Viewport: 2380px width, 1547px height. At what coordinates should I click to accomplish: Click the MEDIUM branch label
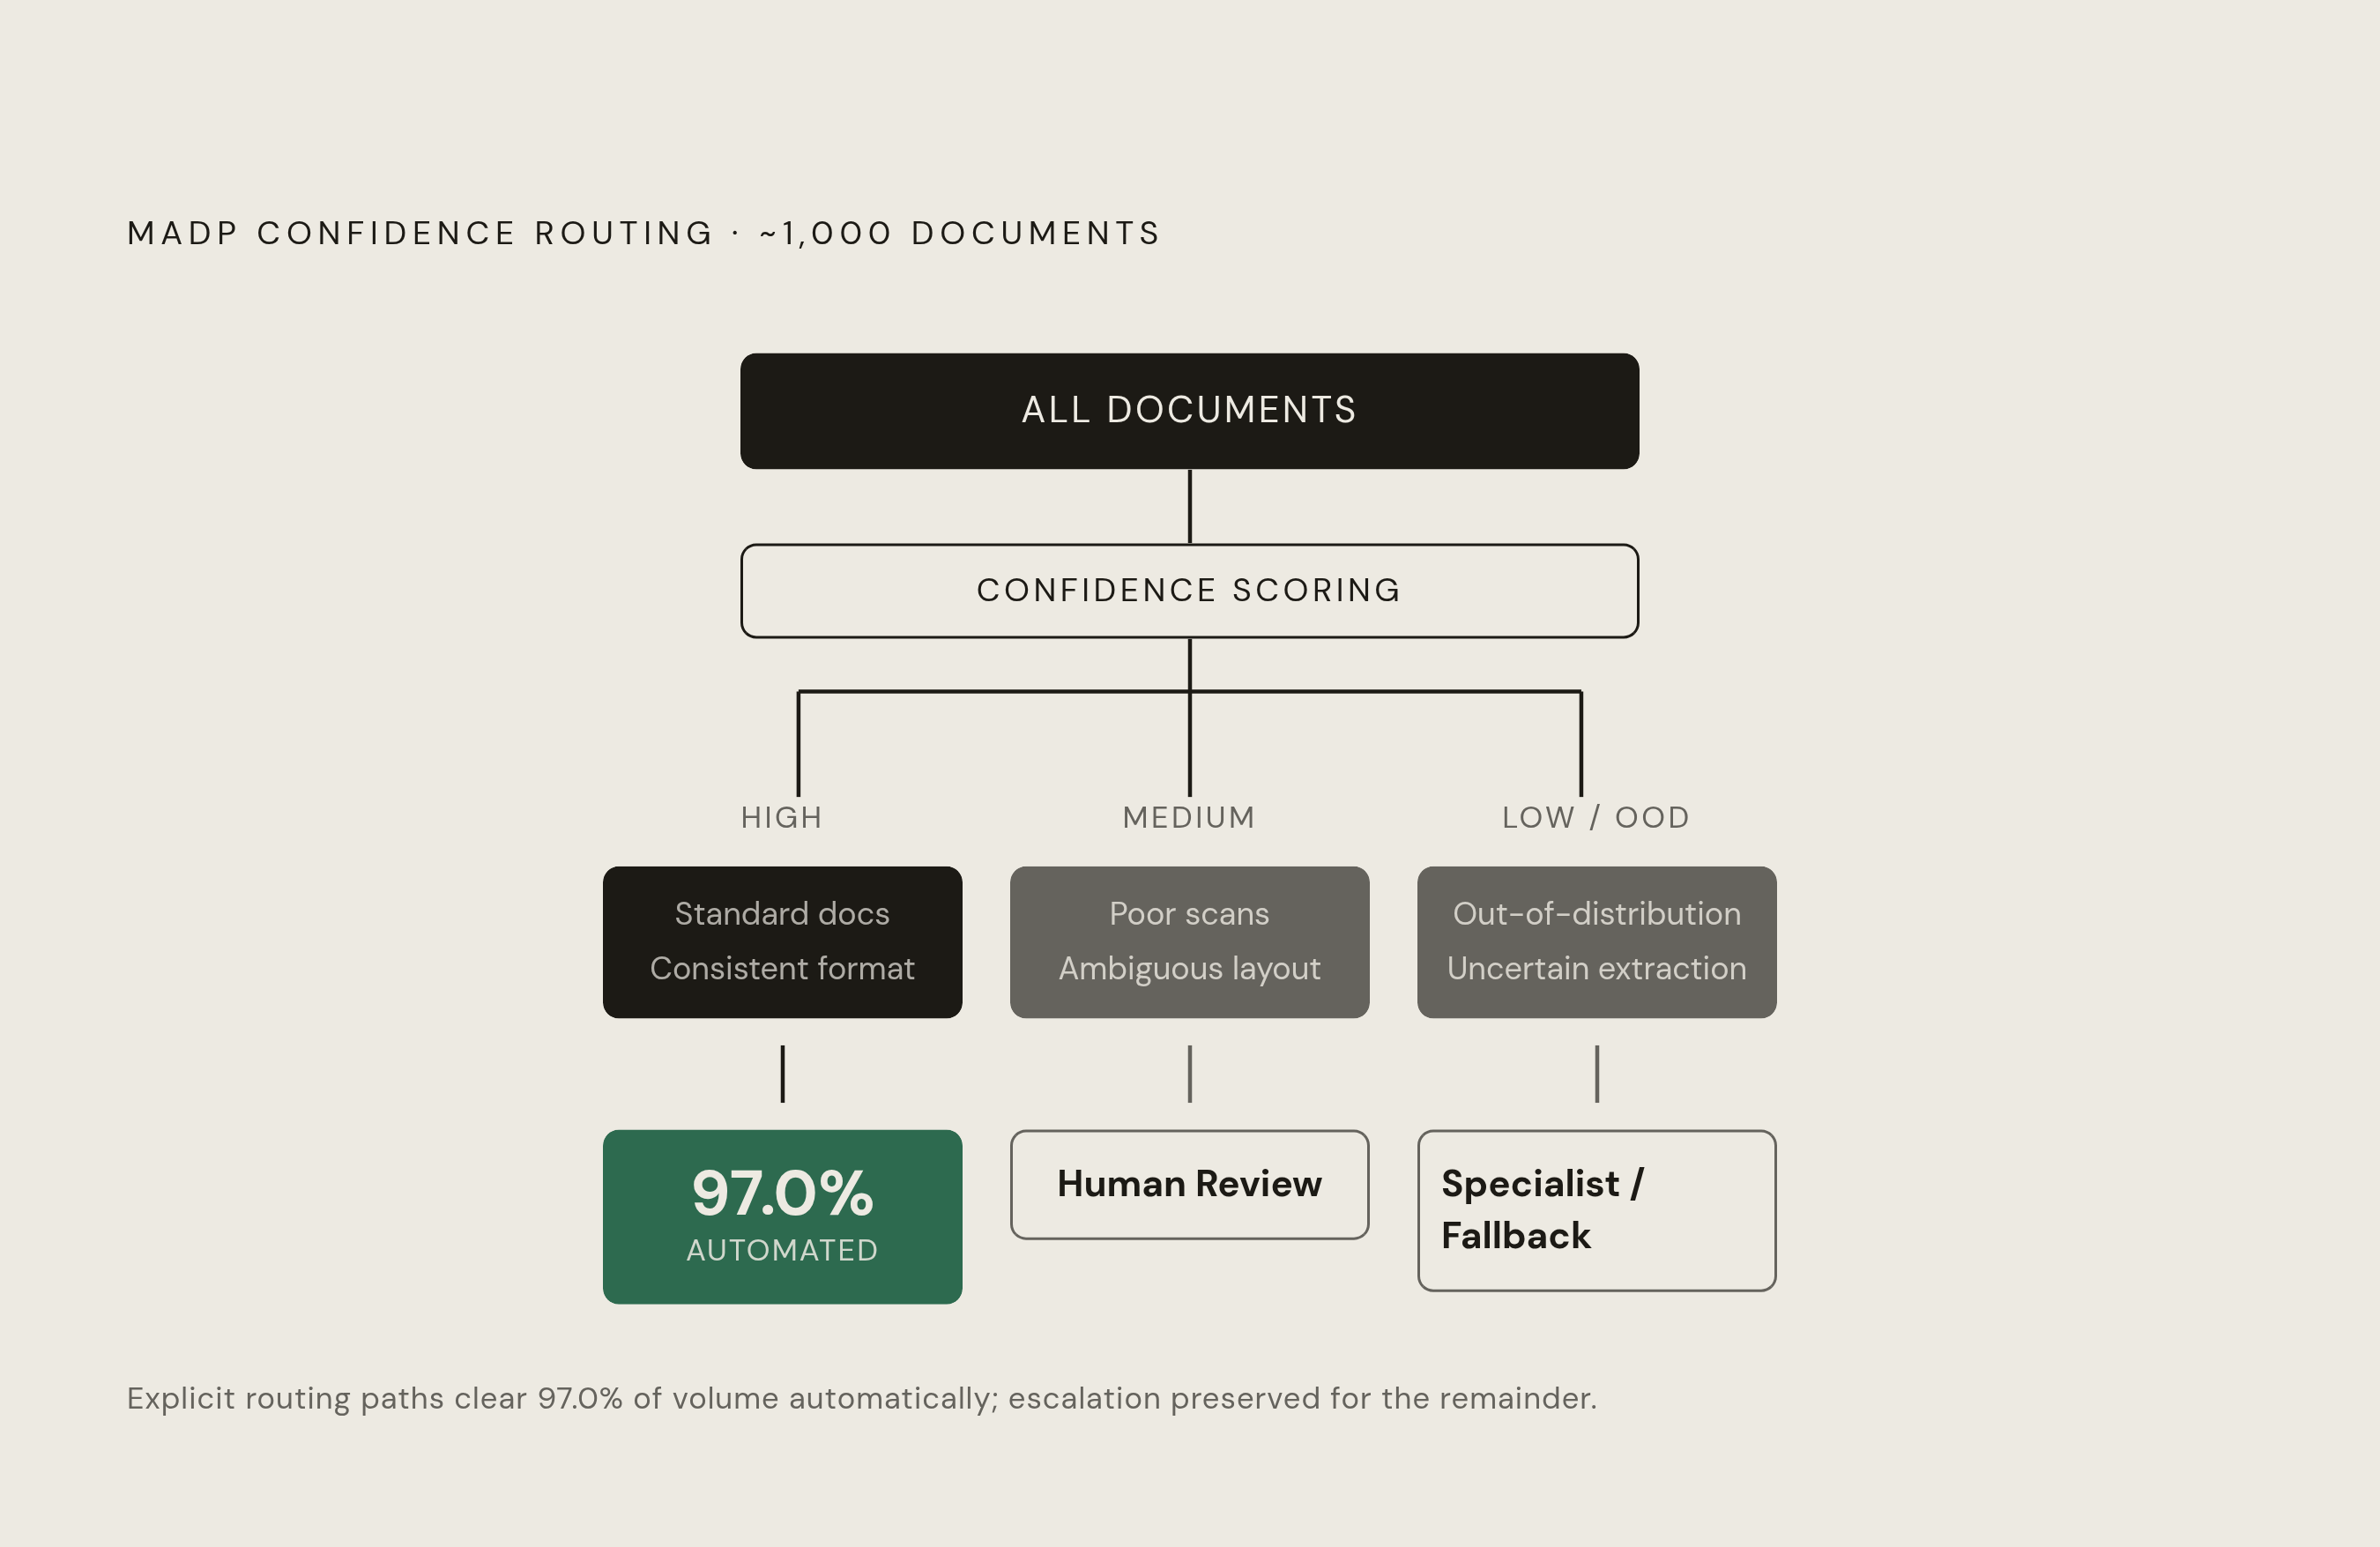click(x=1189, y=818)
